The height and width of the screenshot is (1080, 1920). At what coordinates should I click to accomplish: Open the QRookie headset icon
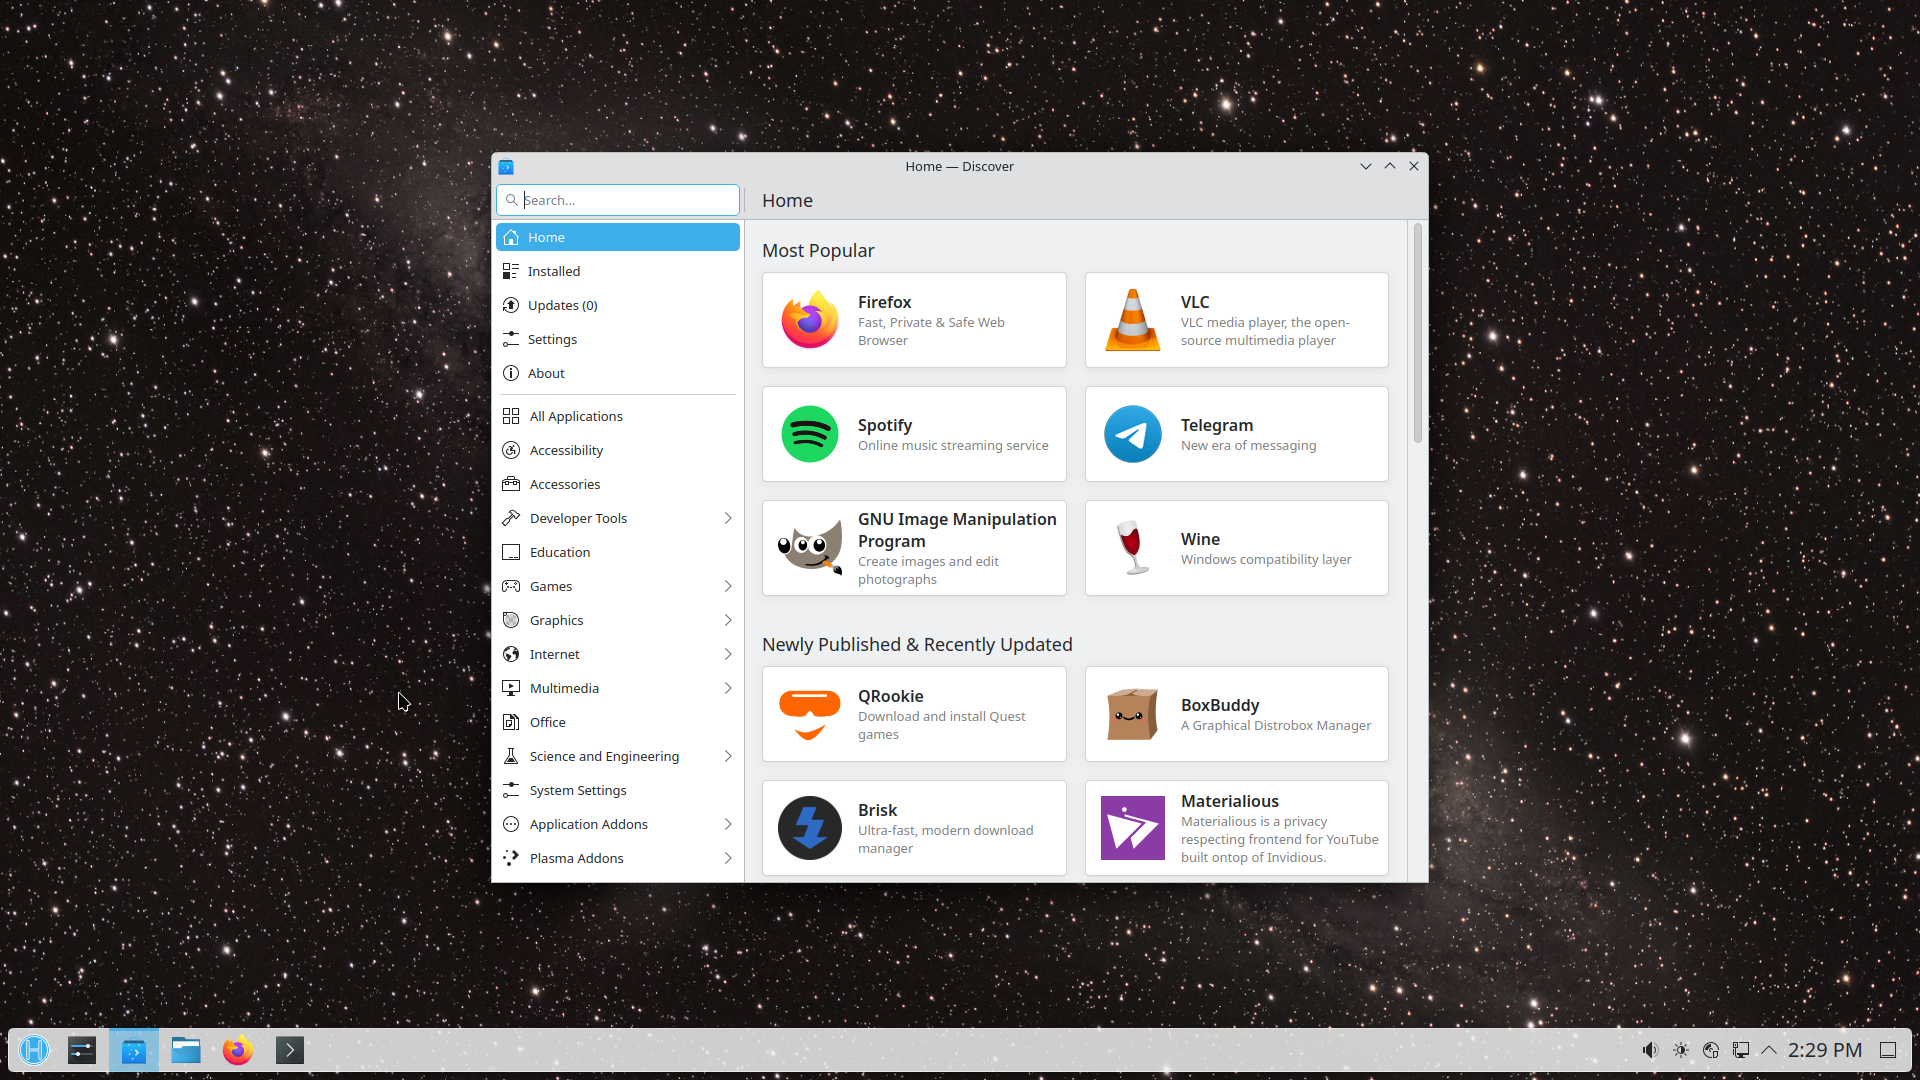point(810,714)
